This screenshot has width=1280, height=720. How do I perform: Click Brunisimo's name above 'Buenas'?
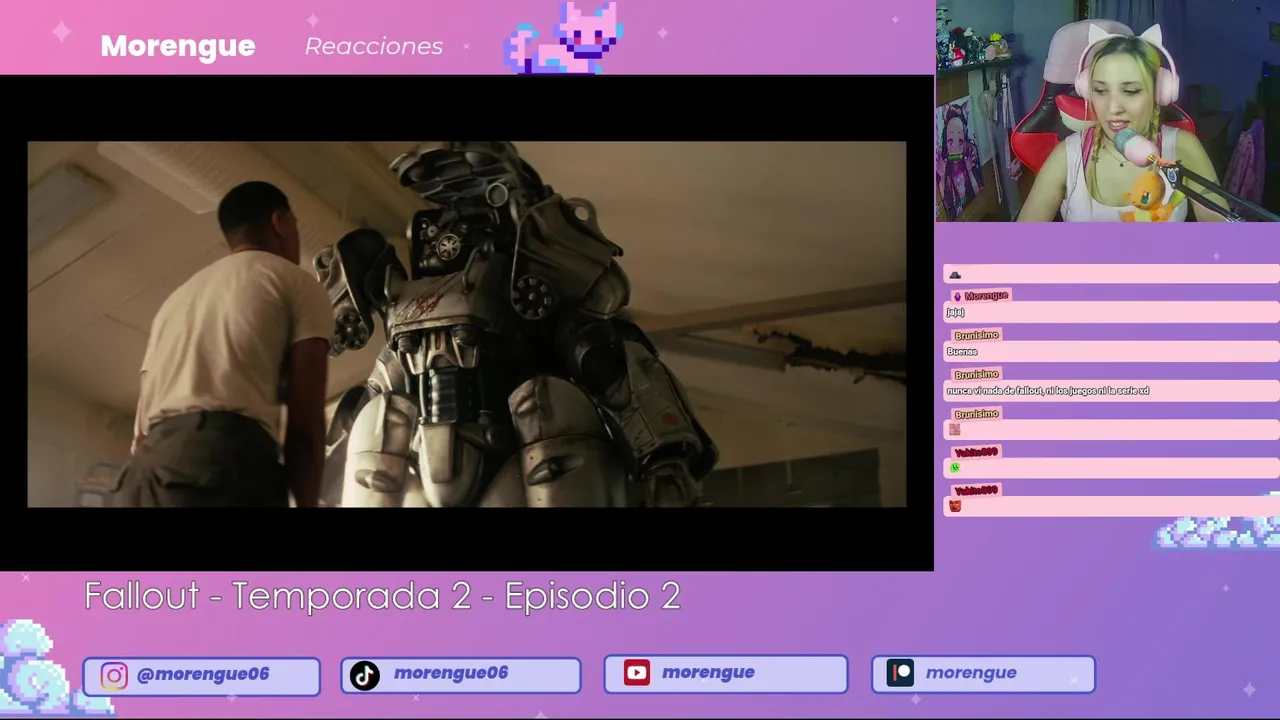[976, 335]
